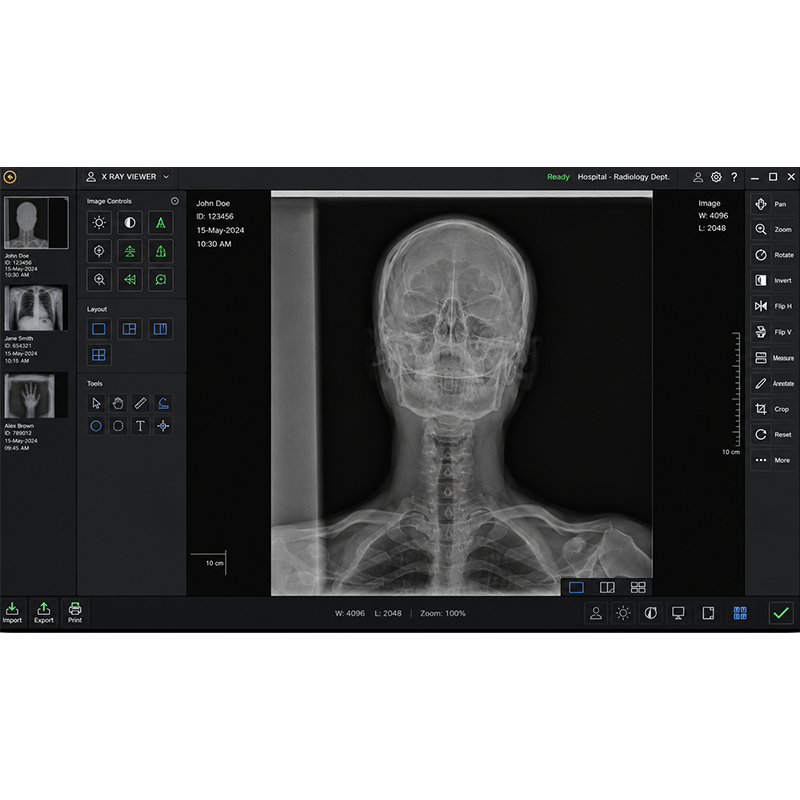Select Alex Brown hand X-ray thumbnail
The height and width of the screenshot is (800, 800).
point(36,395)
